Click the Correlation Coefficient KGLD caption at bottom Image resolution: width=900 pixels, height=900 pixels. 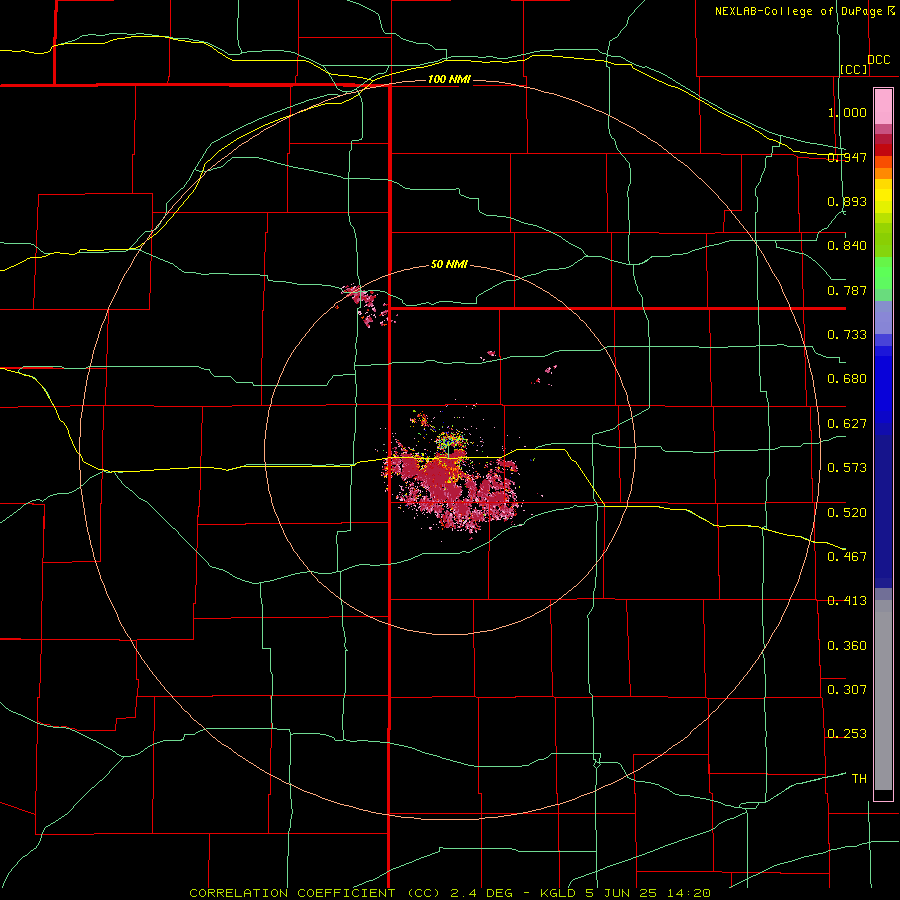click(x=450, y=893)
